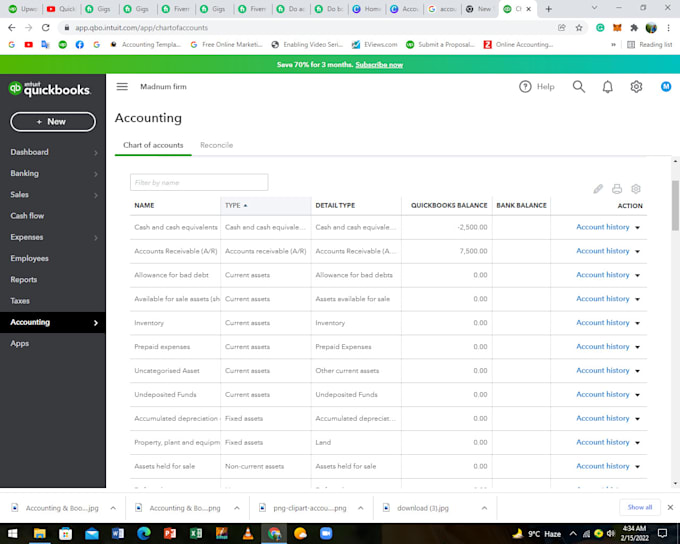Open the notifications bell icon
This screenshot has height=544, width=680.
coord(608,87)
